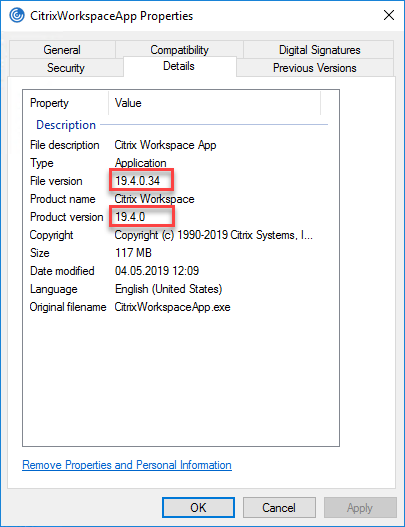Confirm with the OK button

click(198, 508)
